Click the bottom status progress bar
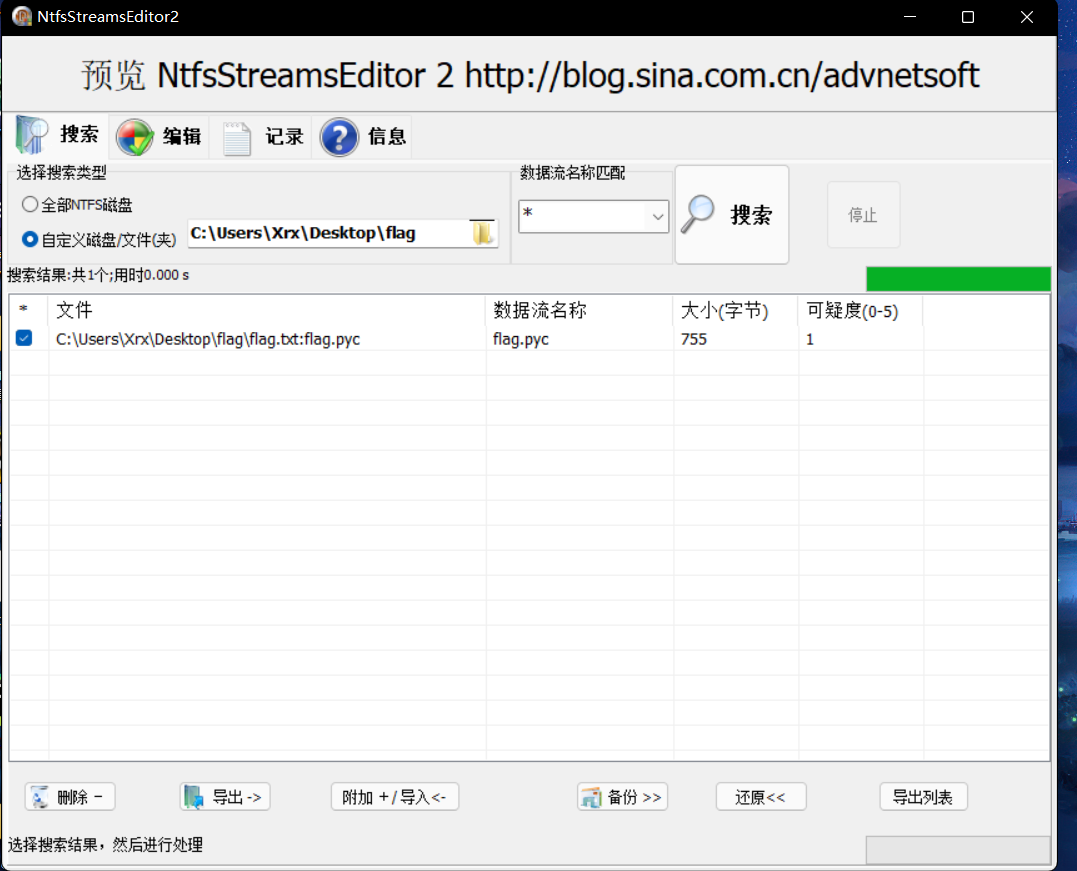Screen dimensions: 1077x871 pos(958,850)
